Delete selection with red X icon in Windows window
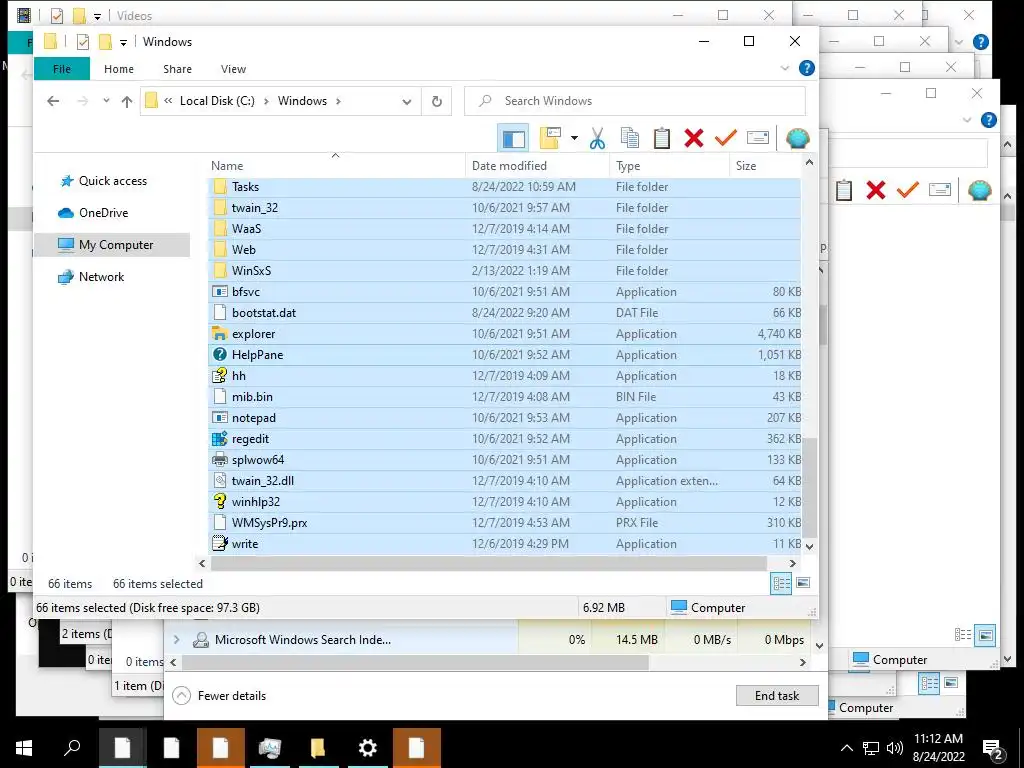The height and width of the screenshot is (768, 1024). tap(694, 138)
